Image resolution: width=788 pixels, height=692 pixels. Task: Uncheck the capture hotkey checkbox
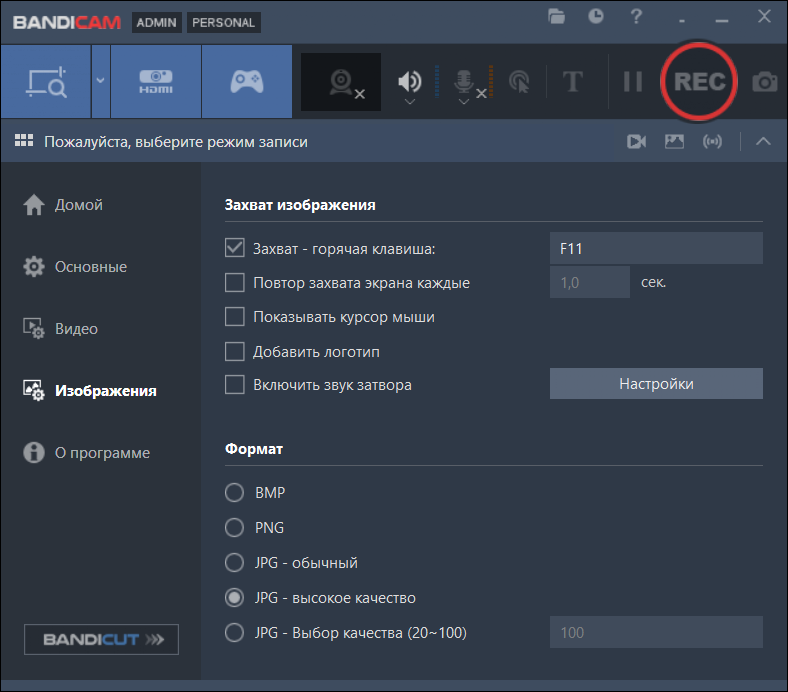pyautogui.click(x=235, y=248)
